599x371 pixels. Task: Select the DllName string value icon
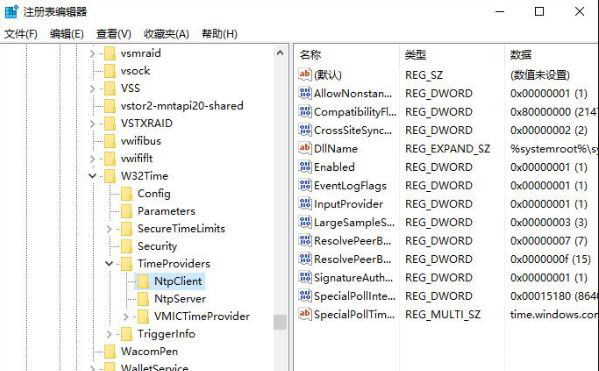tap(305, 148)
